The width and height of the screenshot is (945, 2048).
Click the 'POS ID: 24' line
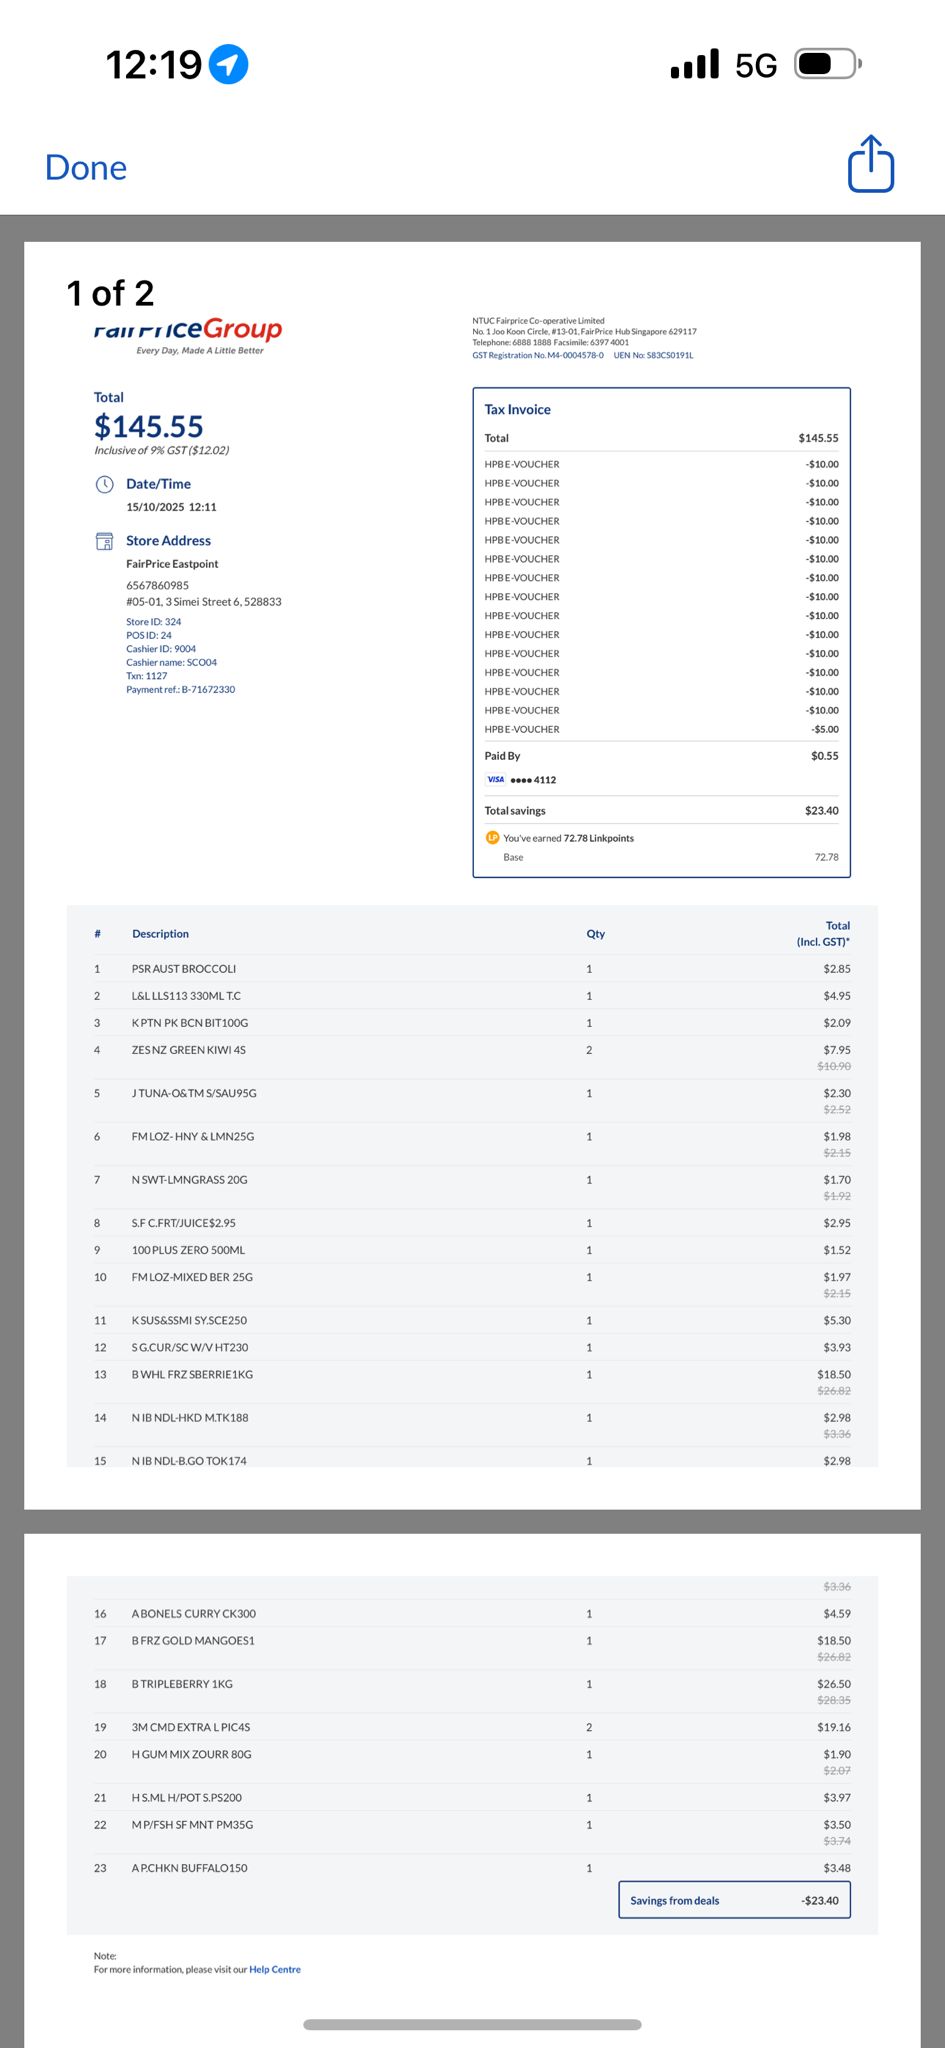149,635
